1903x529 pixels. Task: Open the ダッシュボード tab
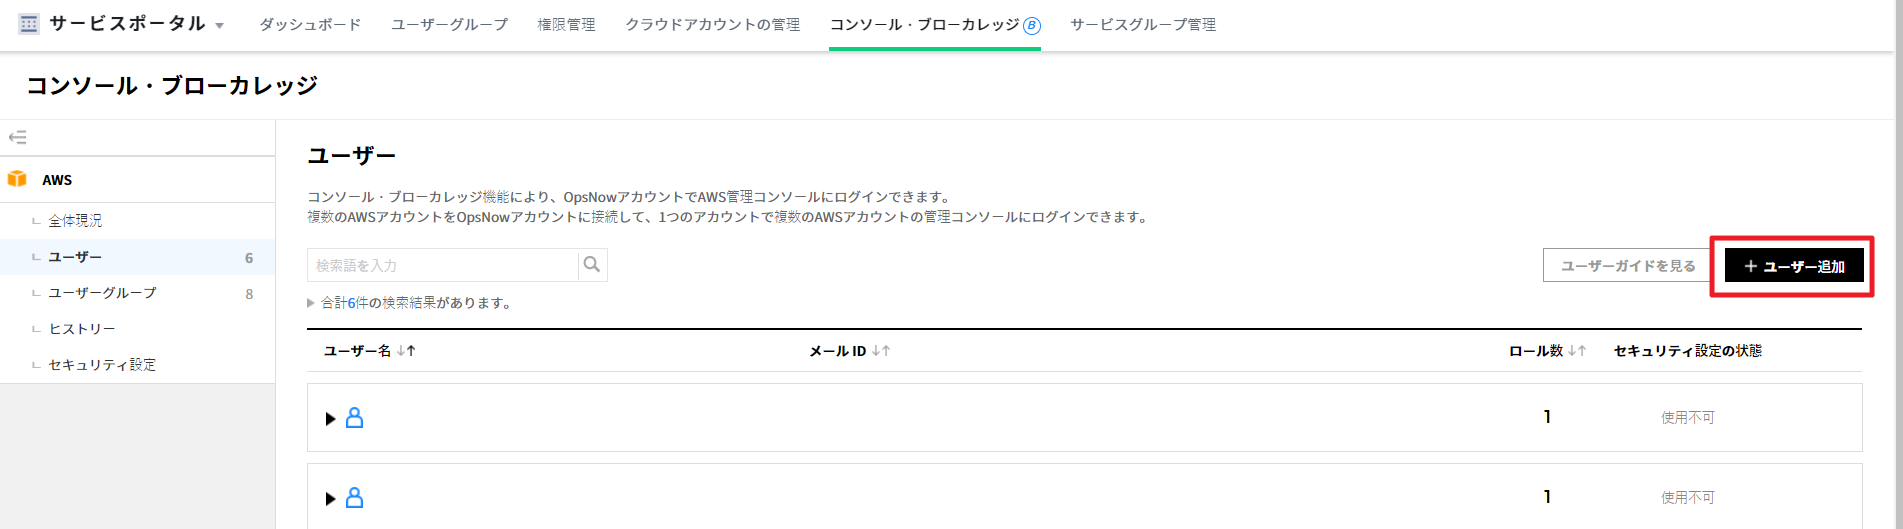pos(310,25)
